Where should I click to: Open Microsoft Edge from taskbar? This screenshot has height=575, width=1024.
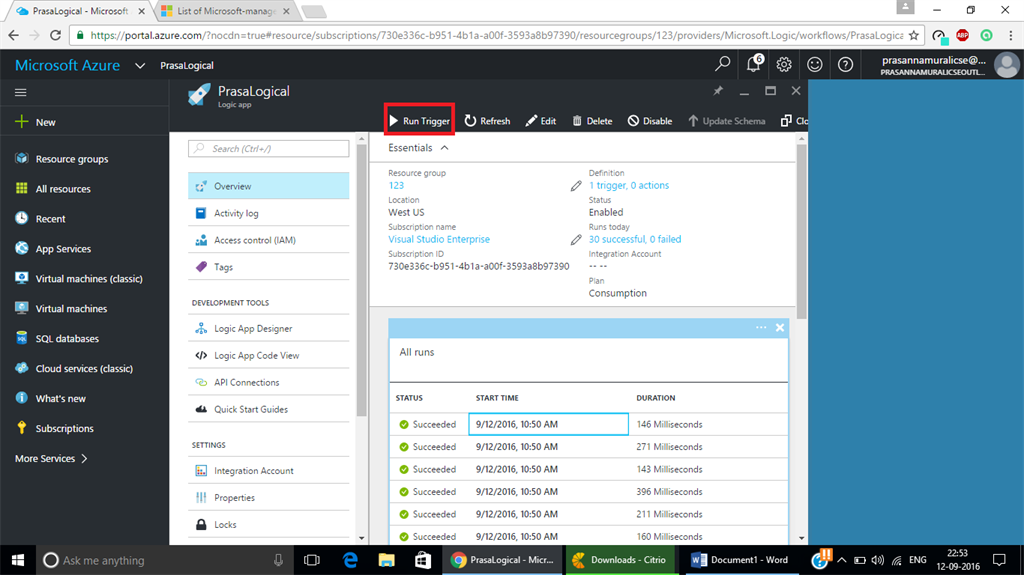351,560
